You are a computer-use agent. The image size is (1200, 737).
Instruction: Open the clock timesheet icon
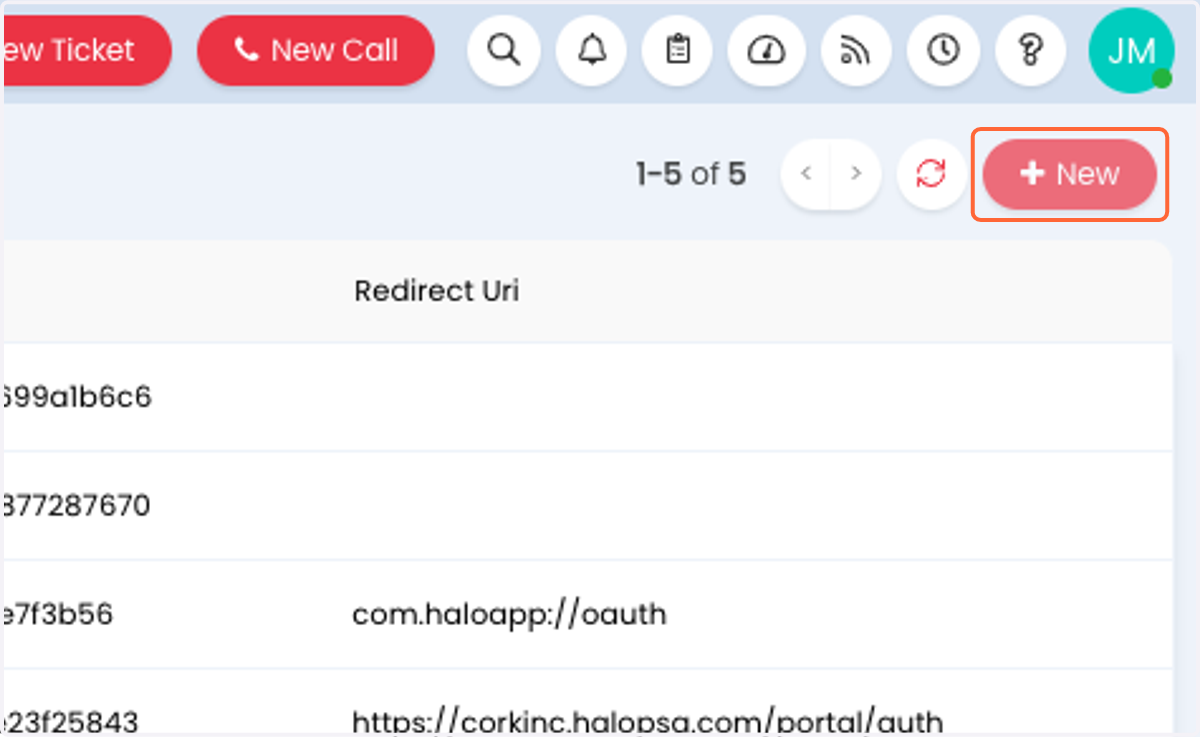tap(943, 49)
